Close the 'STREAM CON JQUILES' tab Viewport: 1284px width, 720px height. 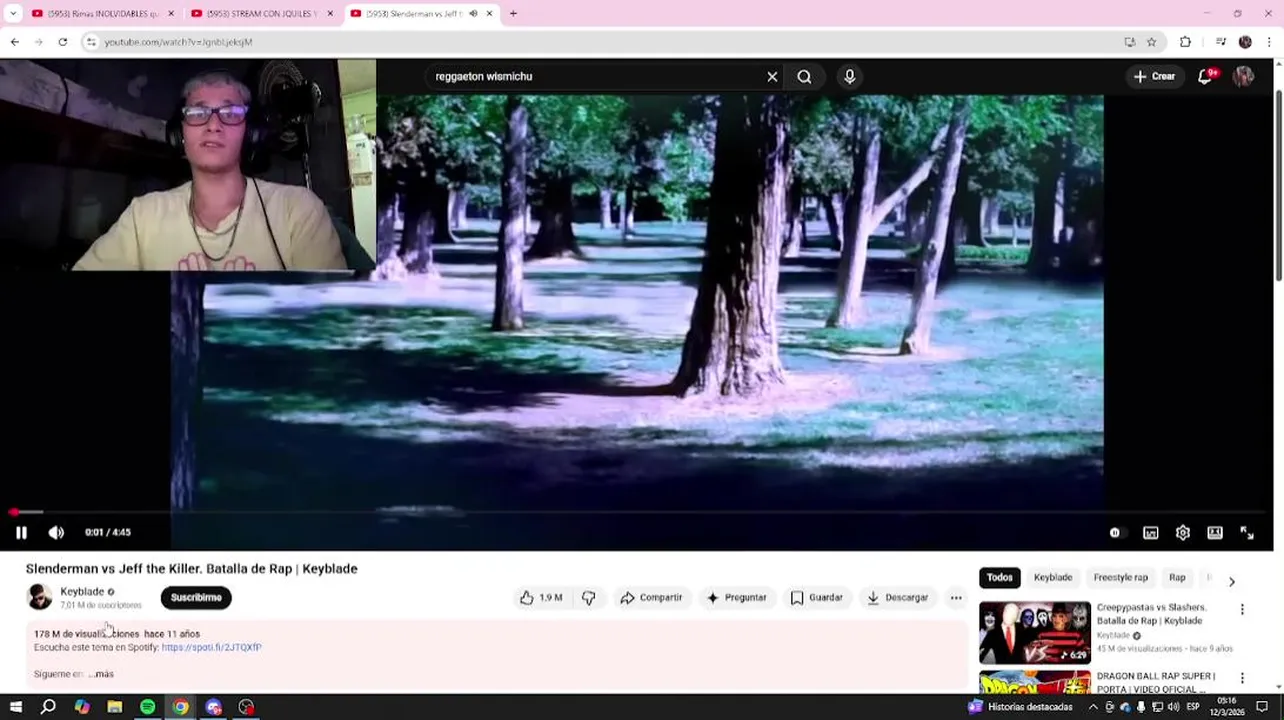pos(330,14)
